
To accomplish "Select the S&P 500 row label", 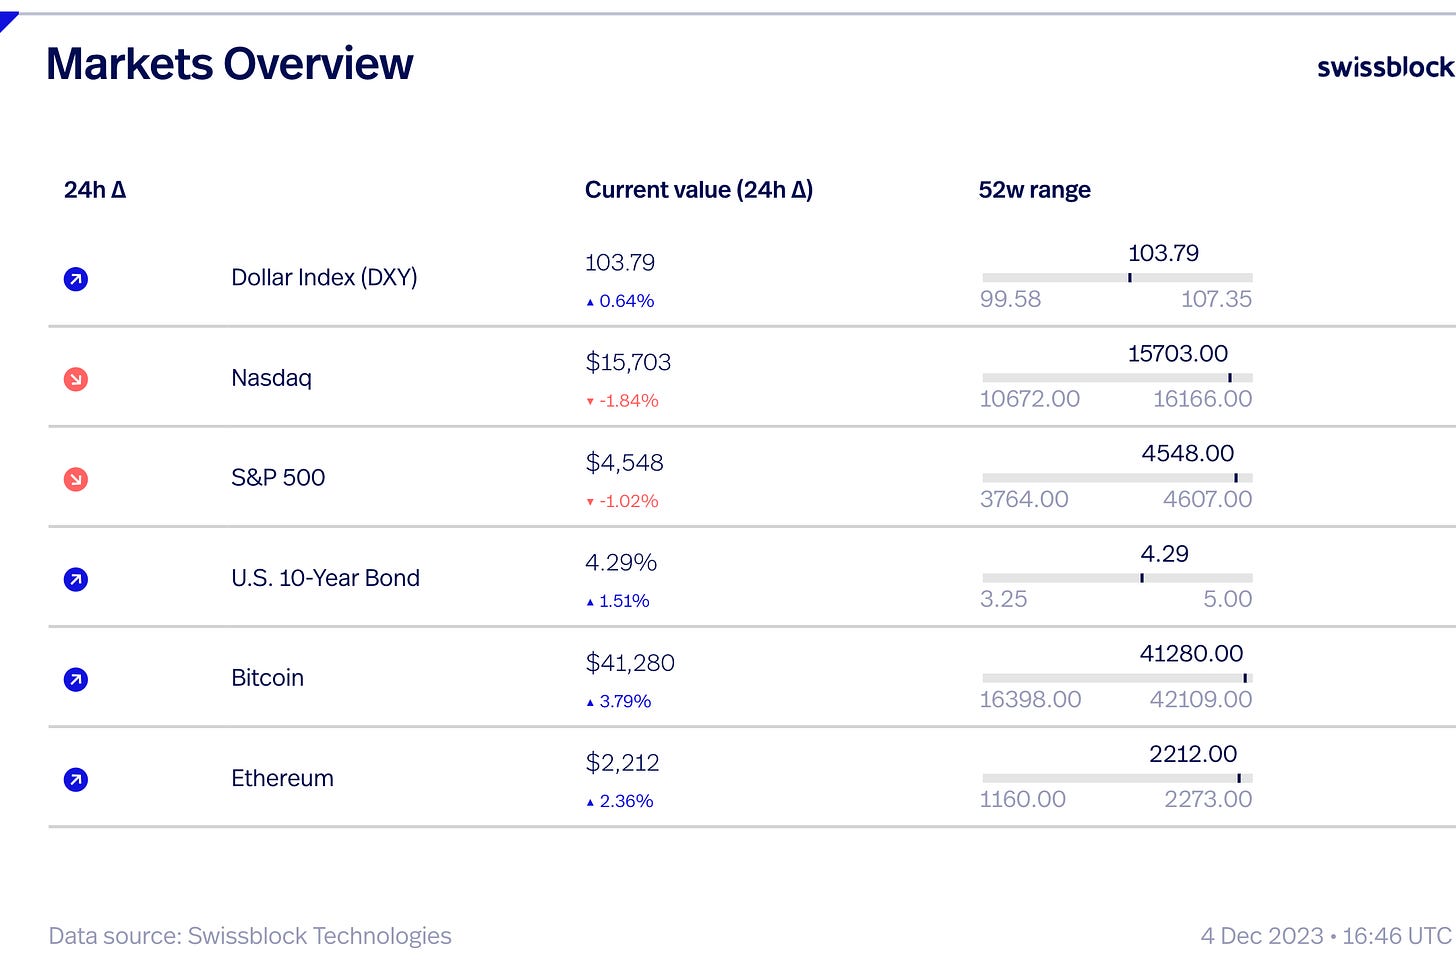I will 278,478.
